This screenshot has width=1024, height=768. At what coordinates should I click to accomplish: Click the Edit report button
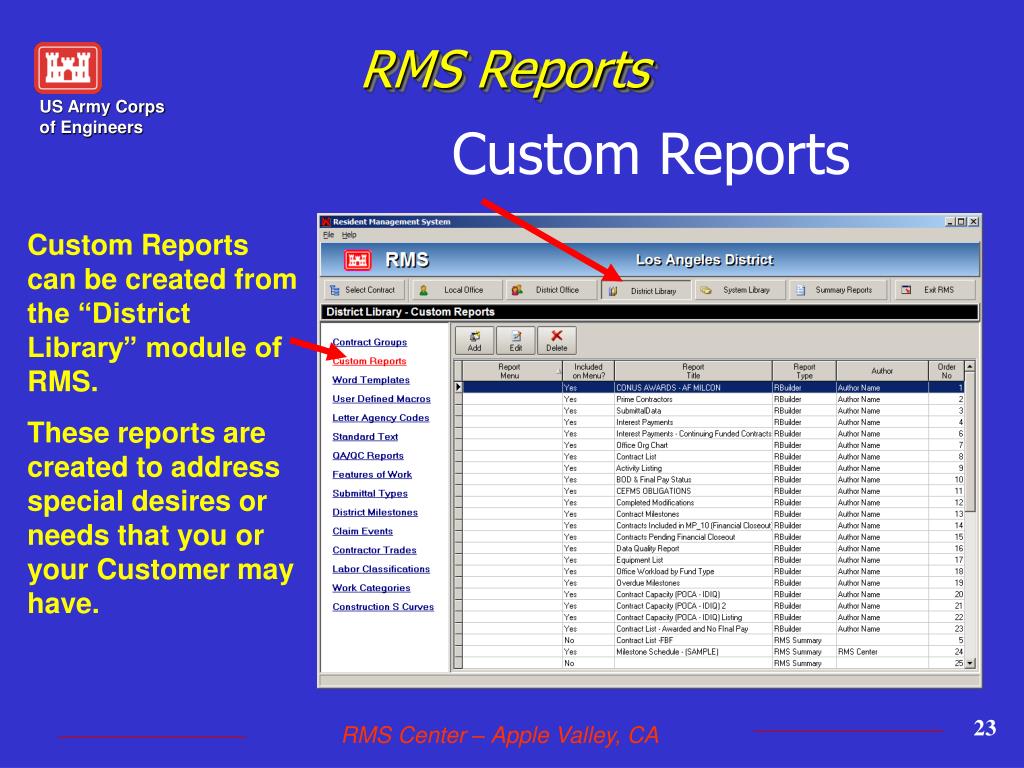[x=516, y=340]
